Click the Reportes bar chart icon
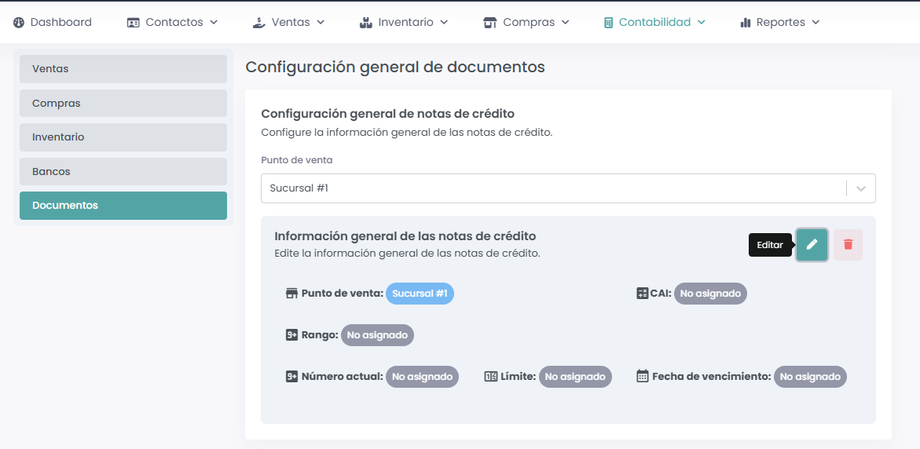This screenshot has height=449, width=920. coord(745,22)
